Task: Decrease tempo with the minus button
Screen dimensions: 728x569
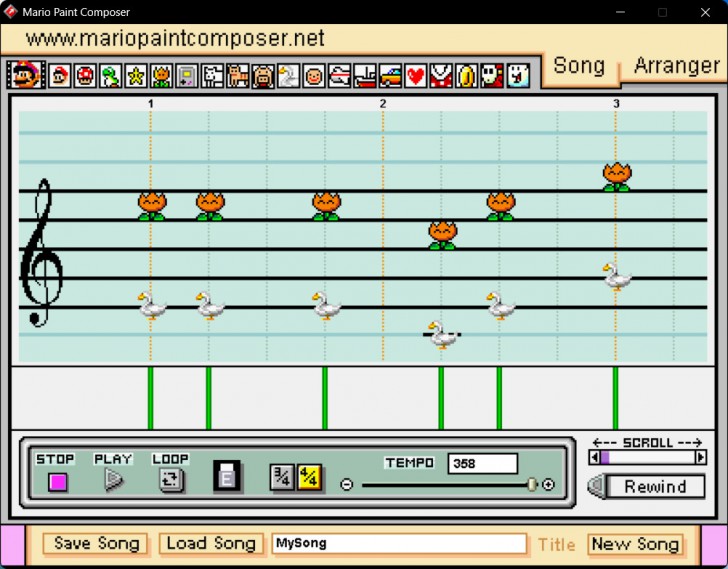Action: click(x=346, y=485)
